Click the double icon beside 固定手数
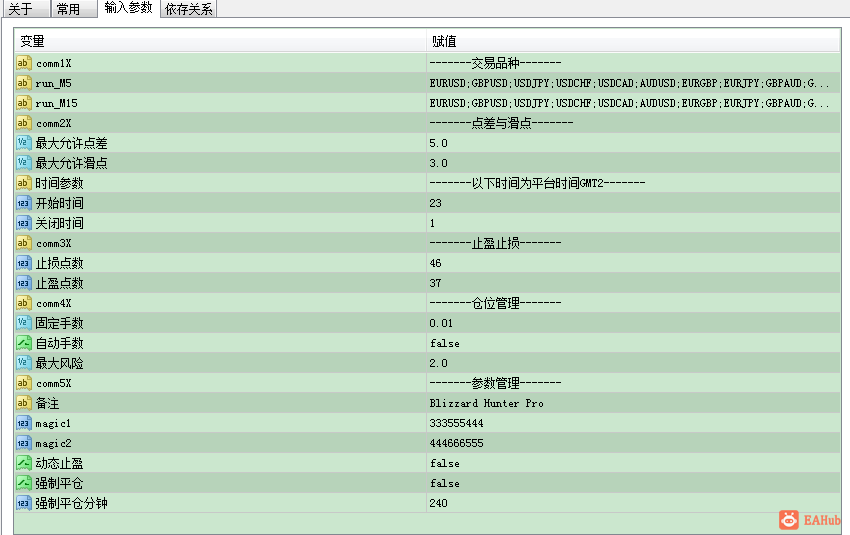The height and width of the screenshot is (535, 850). [x=23, y=323]
